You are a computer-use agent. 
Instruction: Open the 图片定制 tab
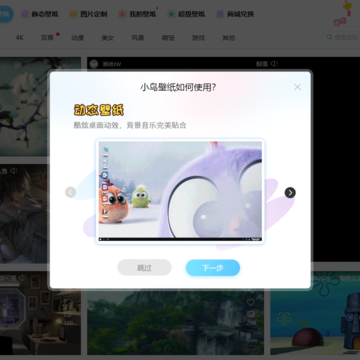pos(88,14)
